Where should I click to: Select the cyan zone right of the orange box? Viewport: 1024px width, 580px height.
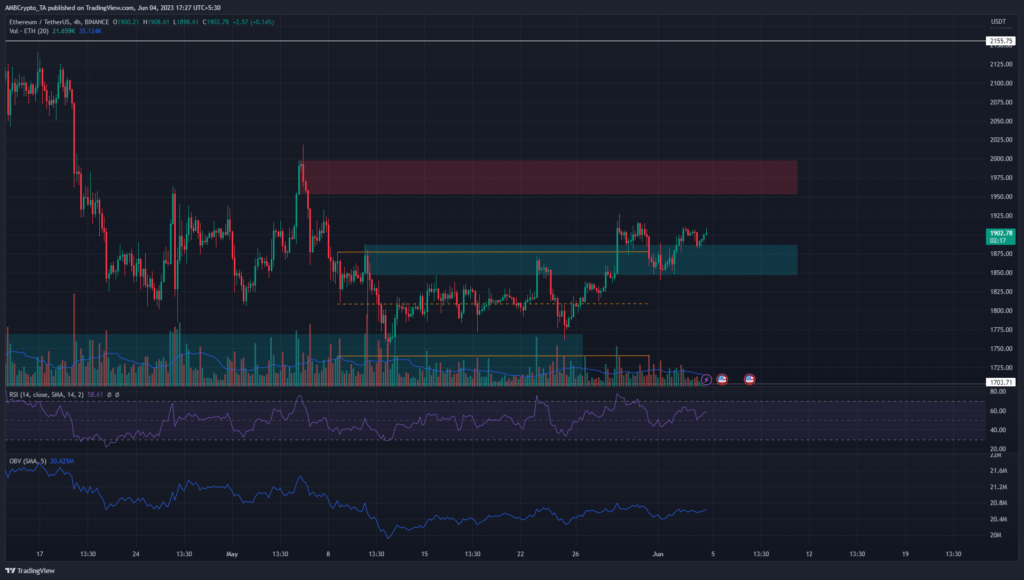click(x=720, y=260)
